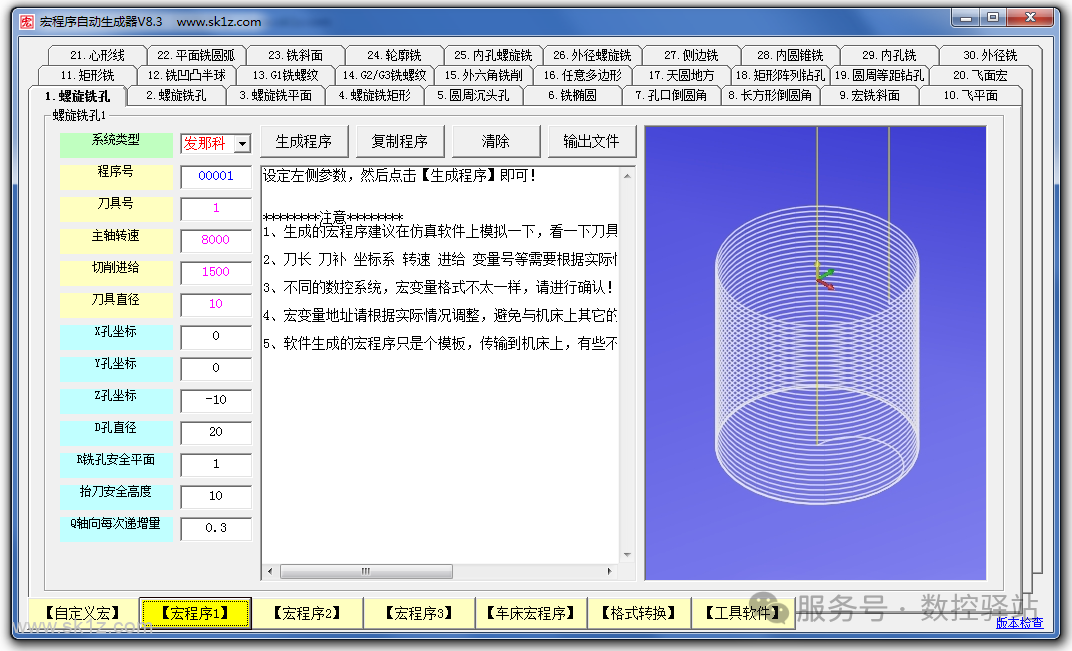Select tab 18. 矩形阵列钻孔
The image size is (1072, 651).
click(x=781, y=75)
